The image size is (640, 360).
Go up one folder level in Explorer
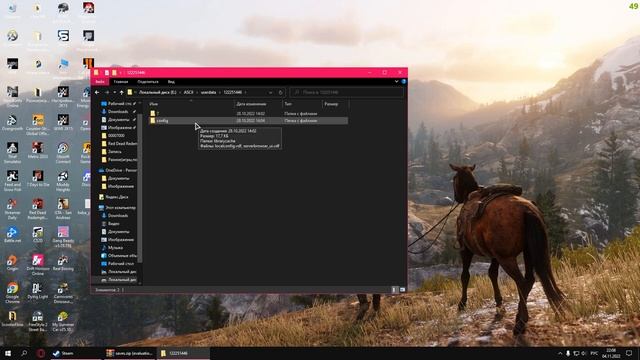[122, 92]
